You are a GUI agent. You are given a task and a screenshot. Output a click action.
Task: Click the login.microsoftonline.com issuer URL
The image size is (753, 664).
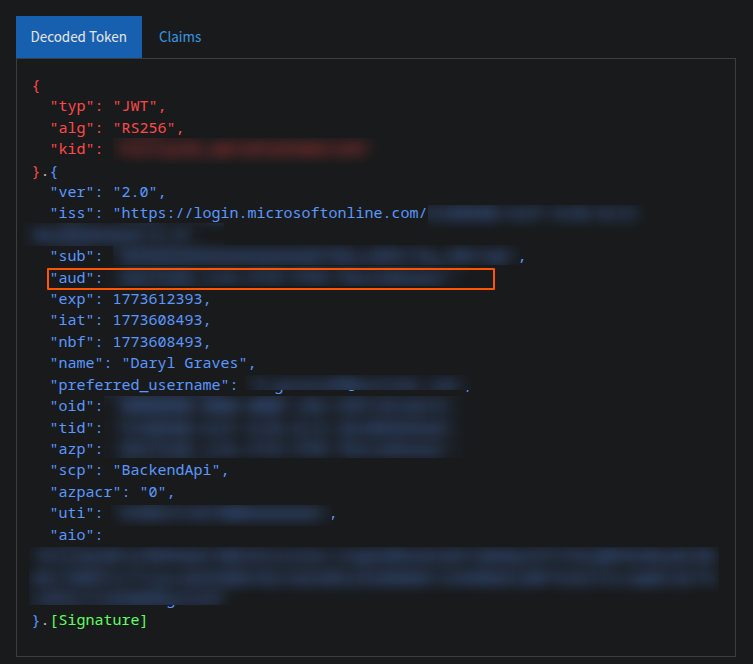click(270, 213)
